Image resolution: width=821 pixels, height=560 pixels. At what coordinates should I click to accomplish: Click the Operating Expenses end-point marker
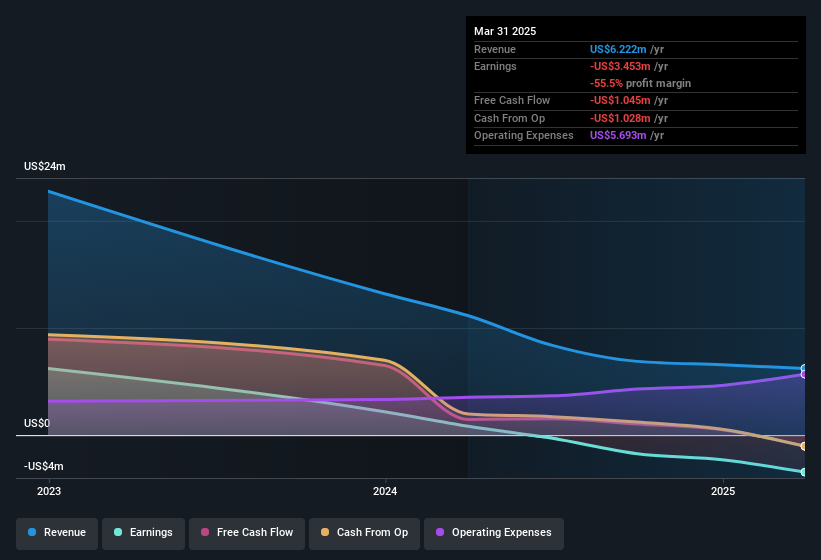tap(804, 375)
